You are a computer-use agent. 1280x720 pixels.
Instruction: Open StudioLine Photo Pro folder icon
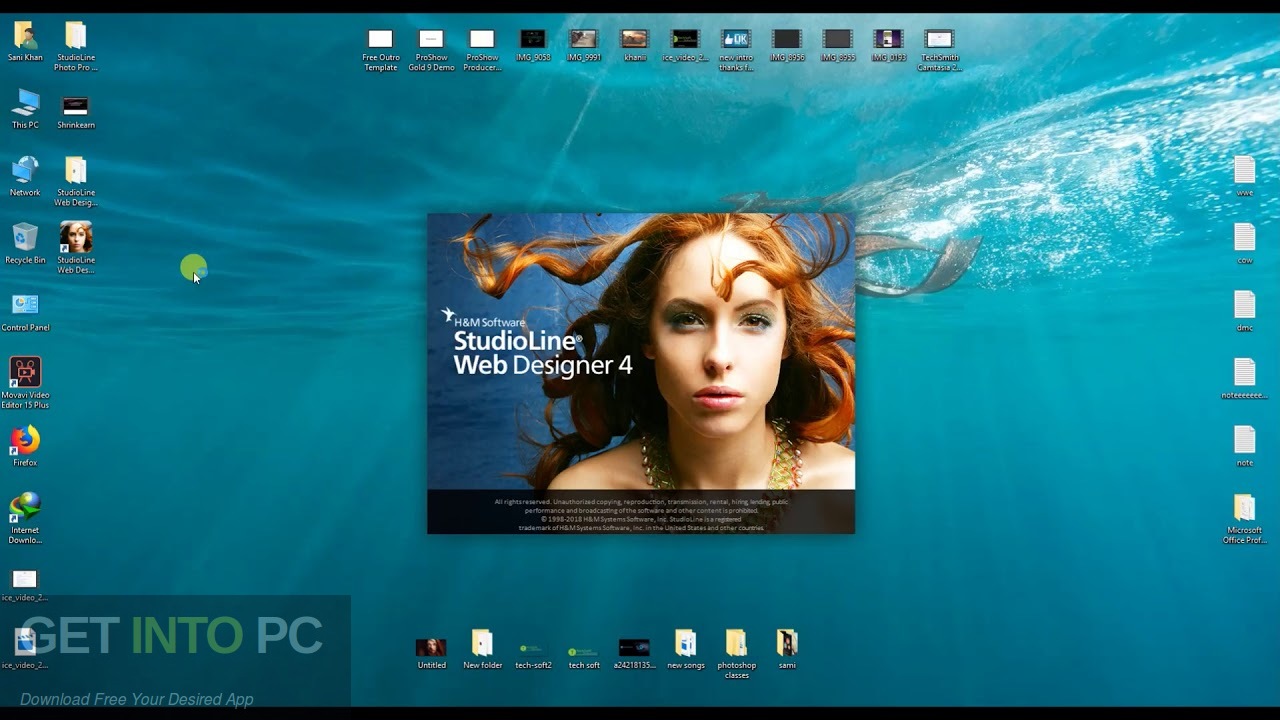[x=76, y=37]
